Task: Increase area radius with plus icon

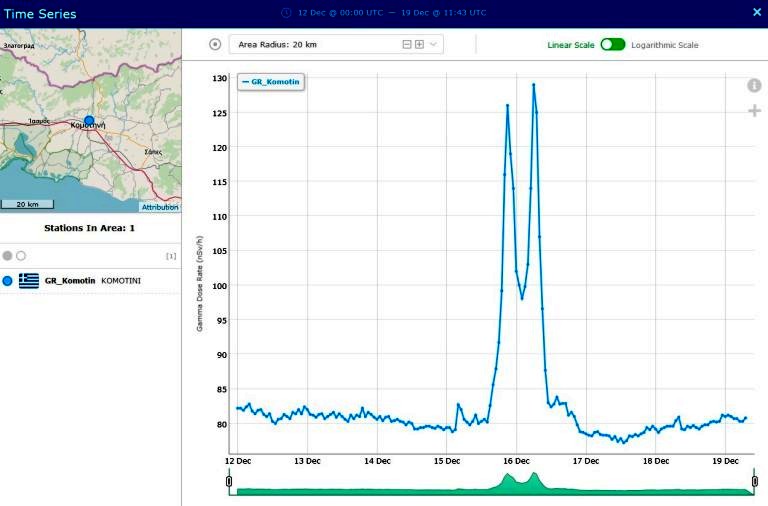Action: [419, 44]
